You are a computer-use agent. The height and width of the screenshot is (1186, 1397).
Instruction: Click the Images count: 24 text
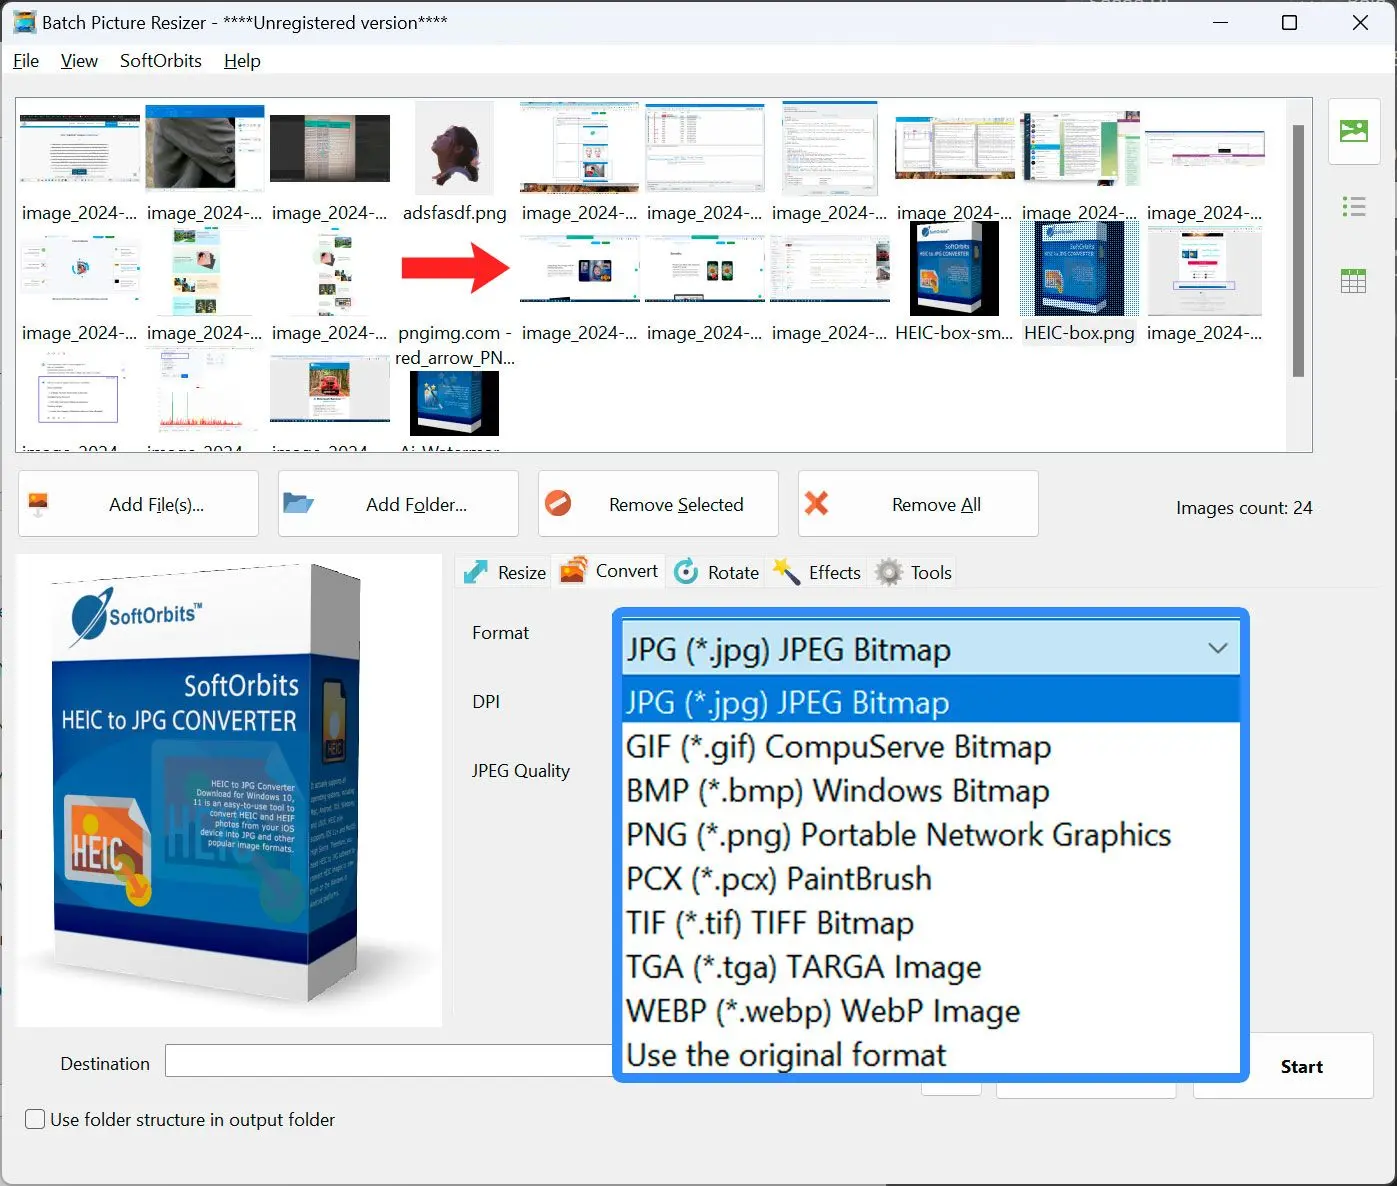coord(1244,508)
